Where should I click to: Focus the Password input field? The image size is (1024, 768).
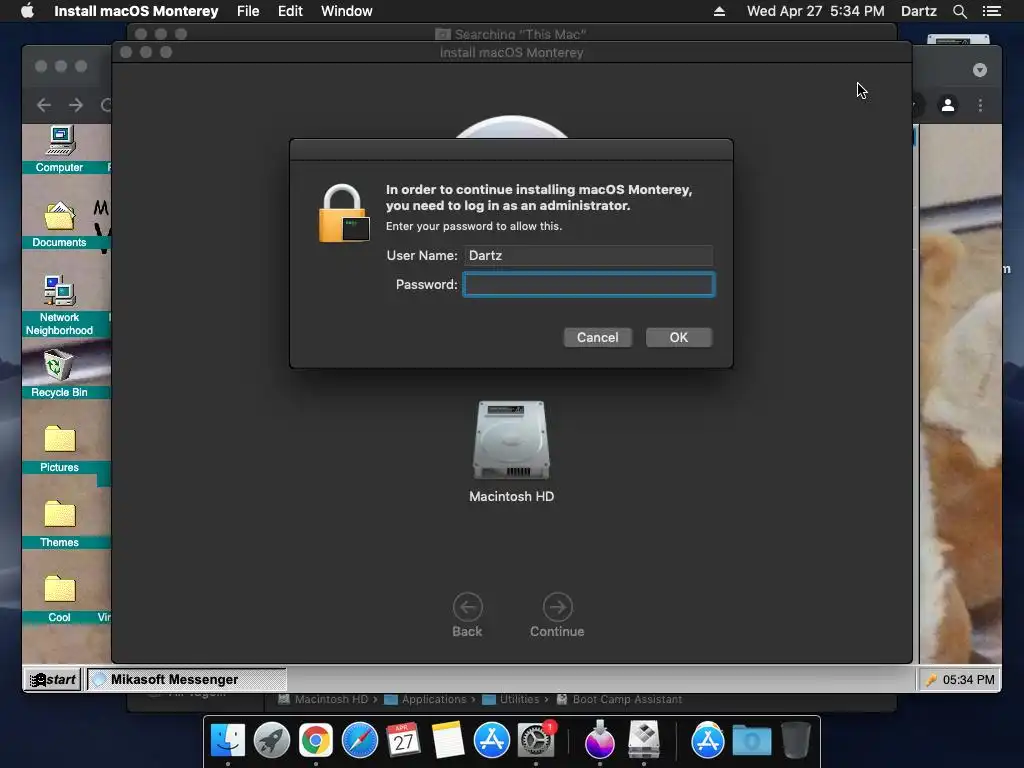click(x=589, y=285)
